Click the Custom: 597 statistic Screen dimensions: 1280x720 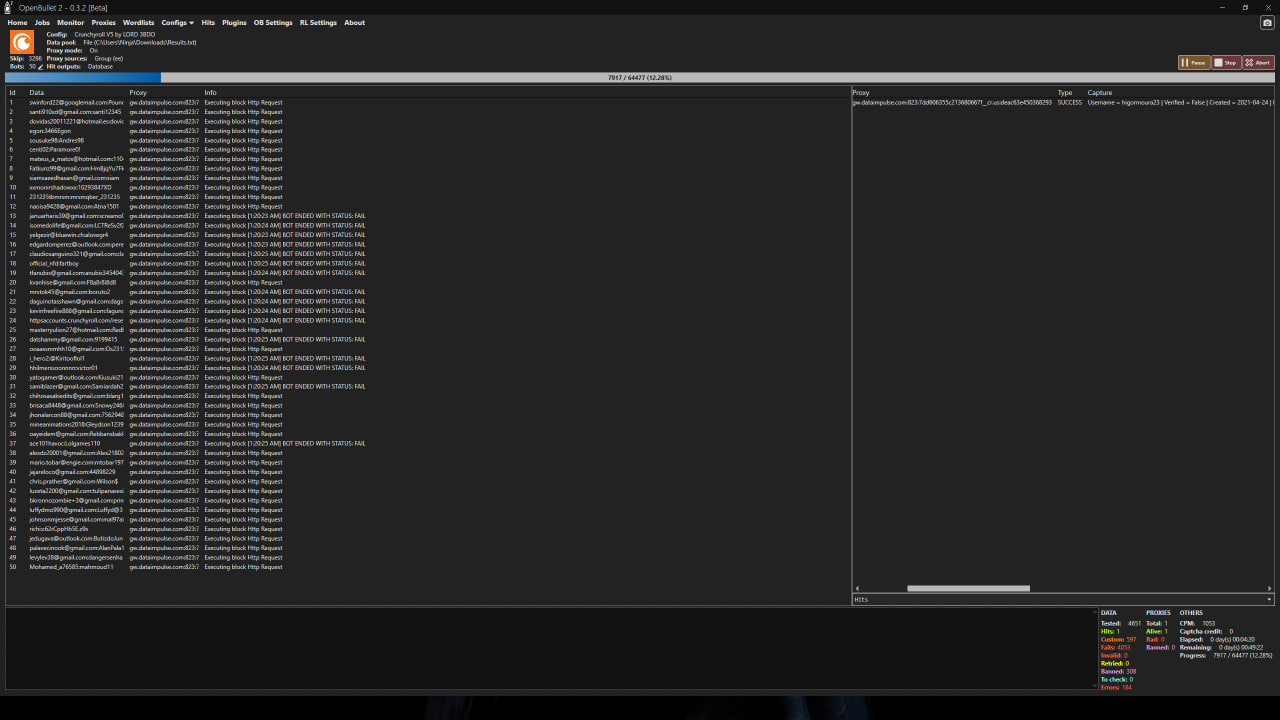click(x=1118, y=639)
